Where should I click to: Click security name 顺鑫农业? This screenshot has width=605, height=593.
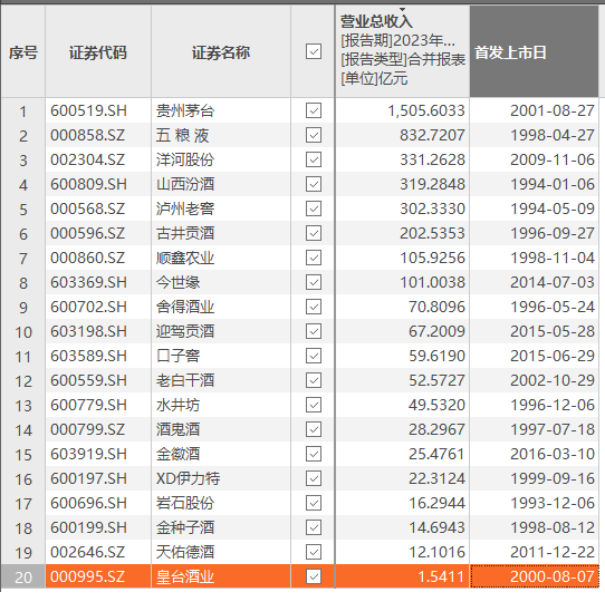(x=185, y=258)
